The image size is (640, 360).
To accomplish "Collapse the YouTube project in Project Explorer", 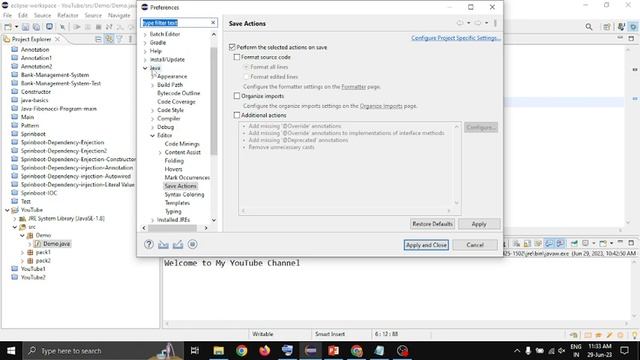I will pos(7,210).
